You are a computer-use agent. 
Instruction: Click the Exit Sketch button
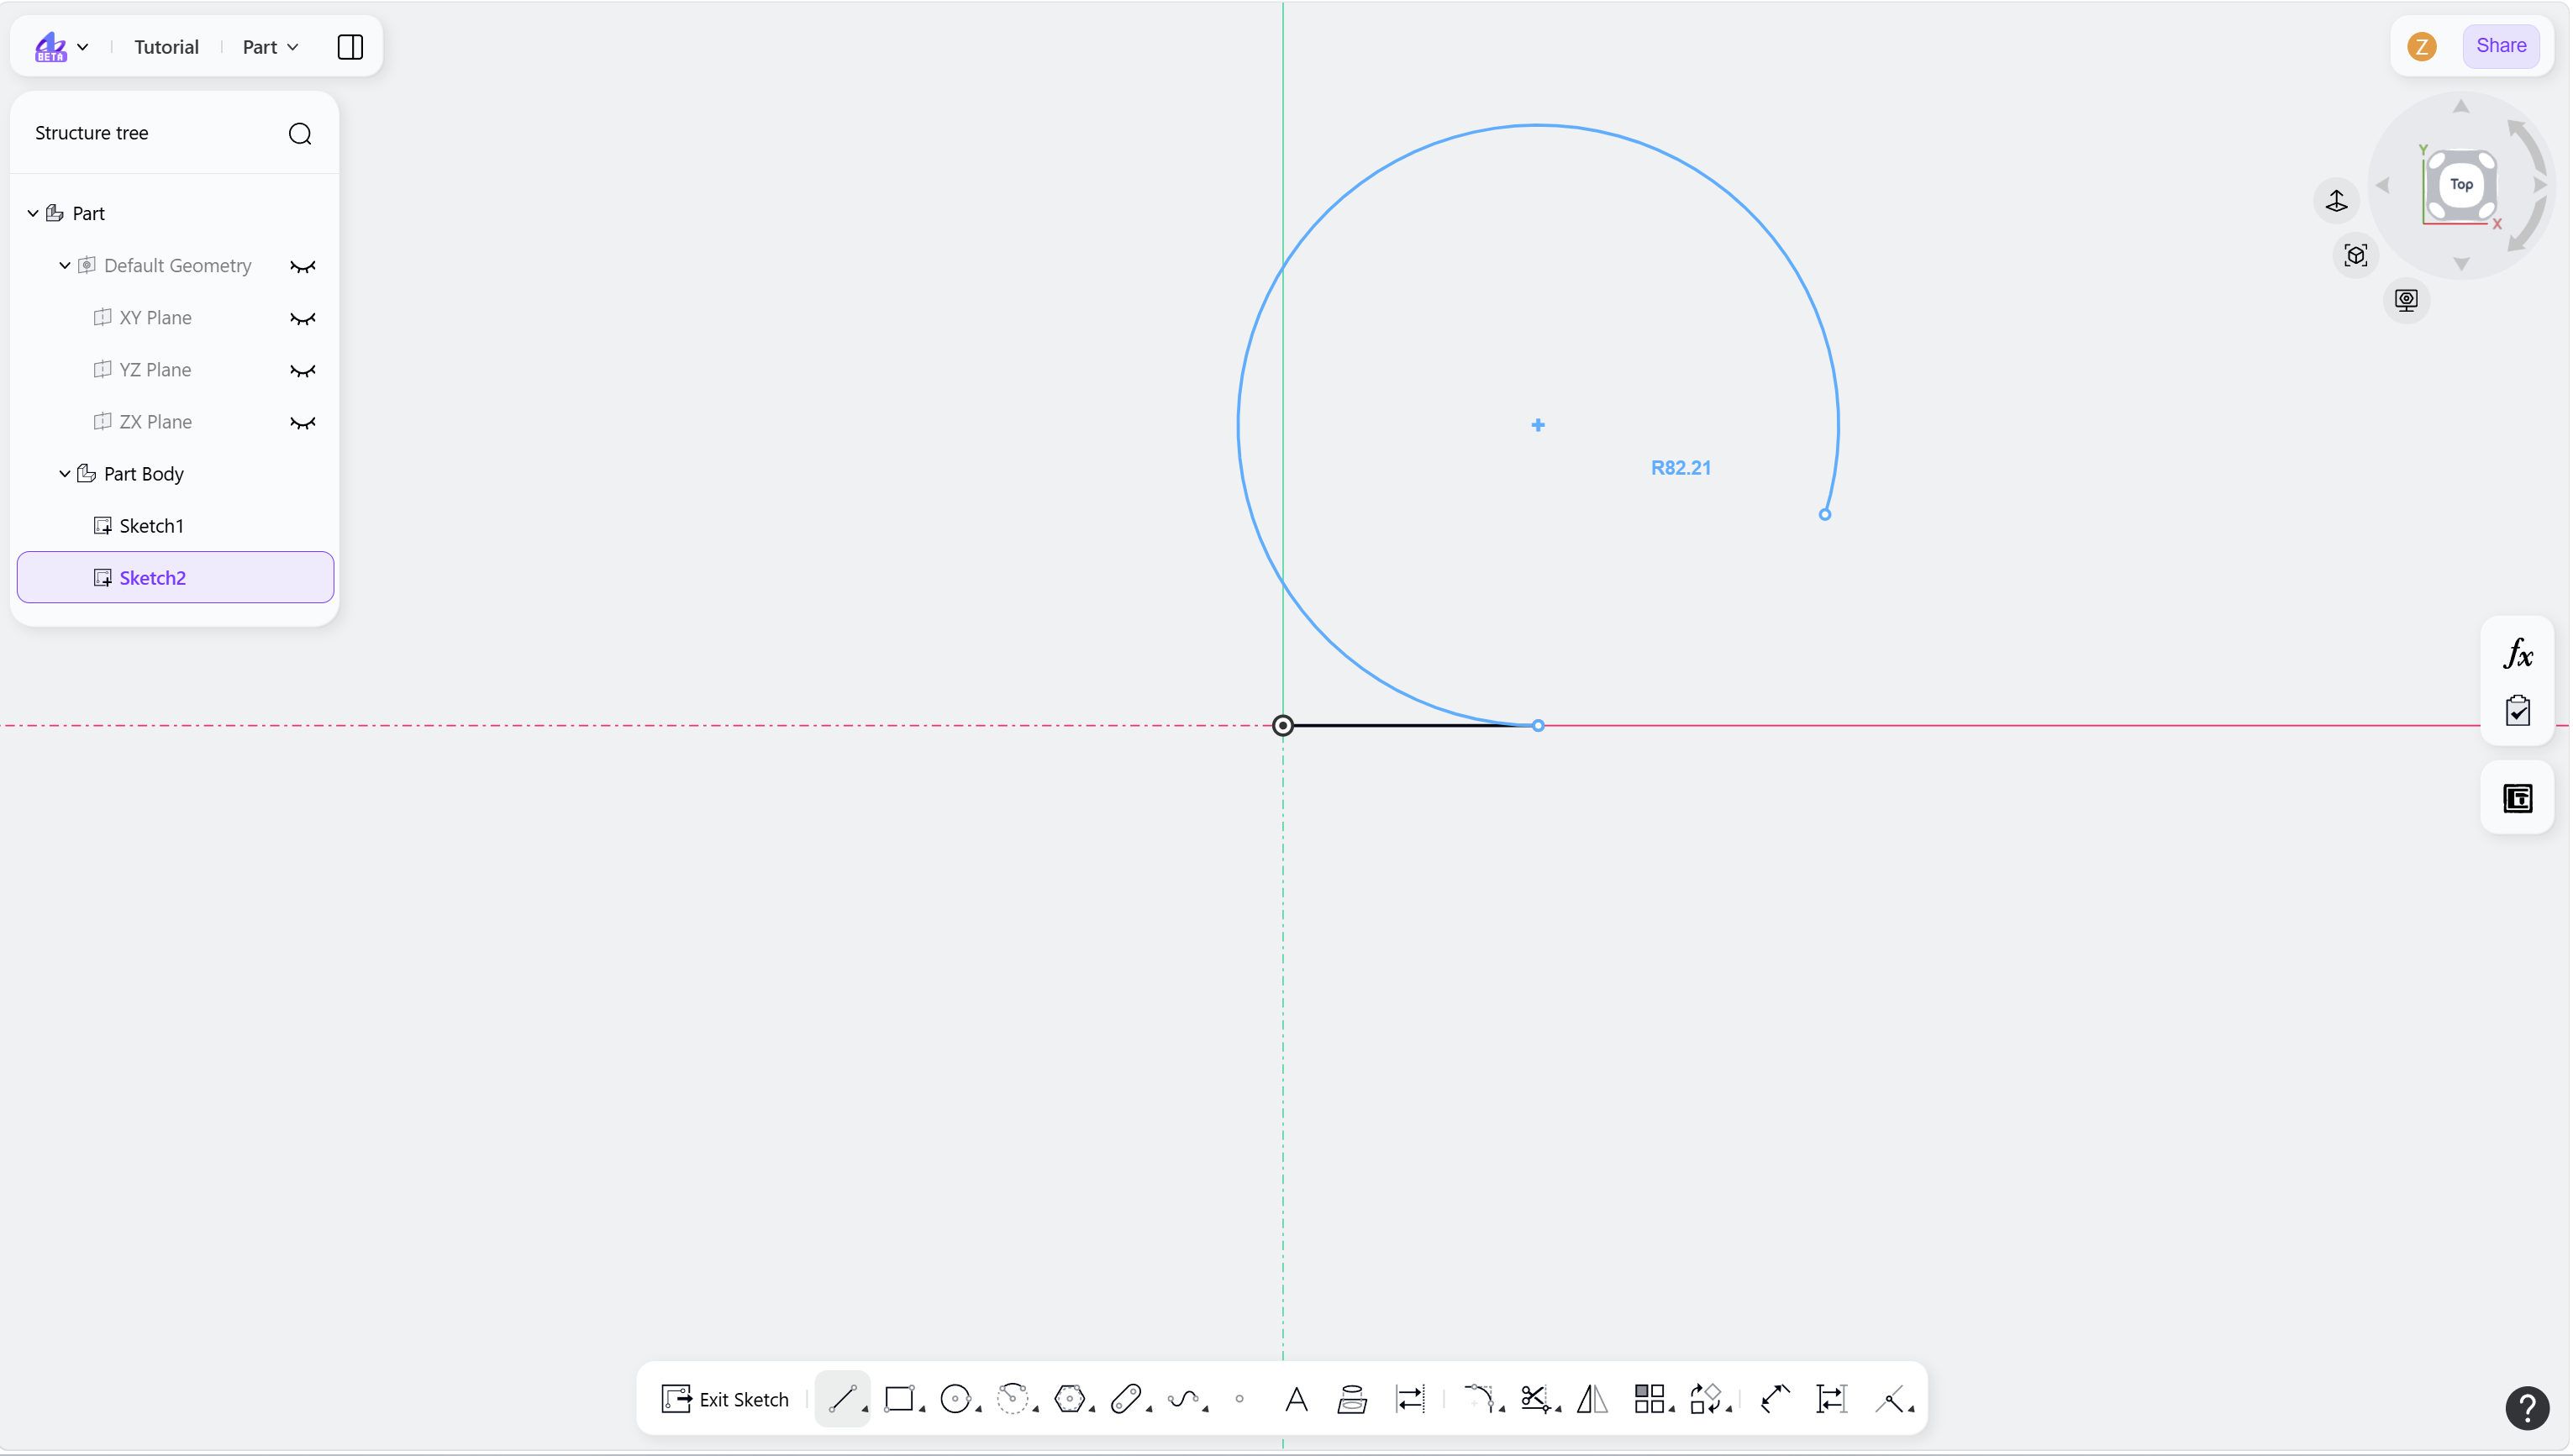(x=725, y=1398)
